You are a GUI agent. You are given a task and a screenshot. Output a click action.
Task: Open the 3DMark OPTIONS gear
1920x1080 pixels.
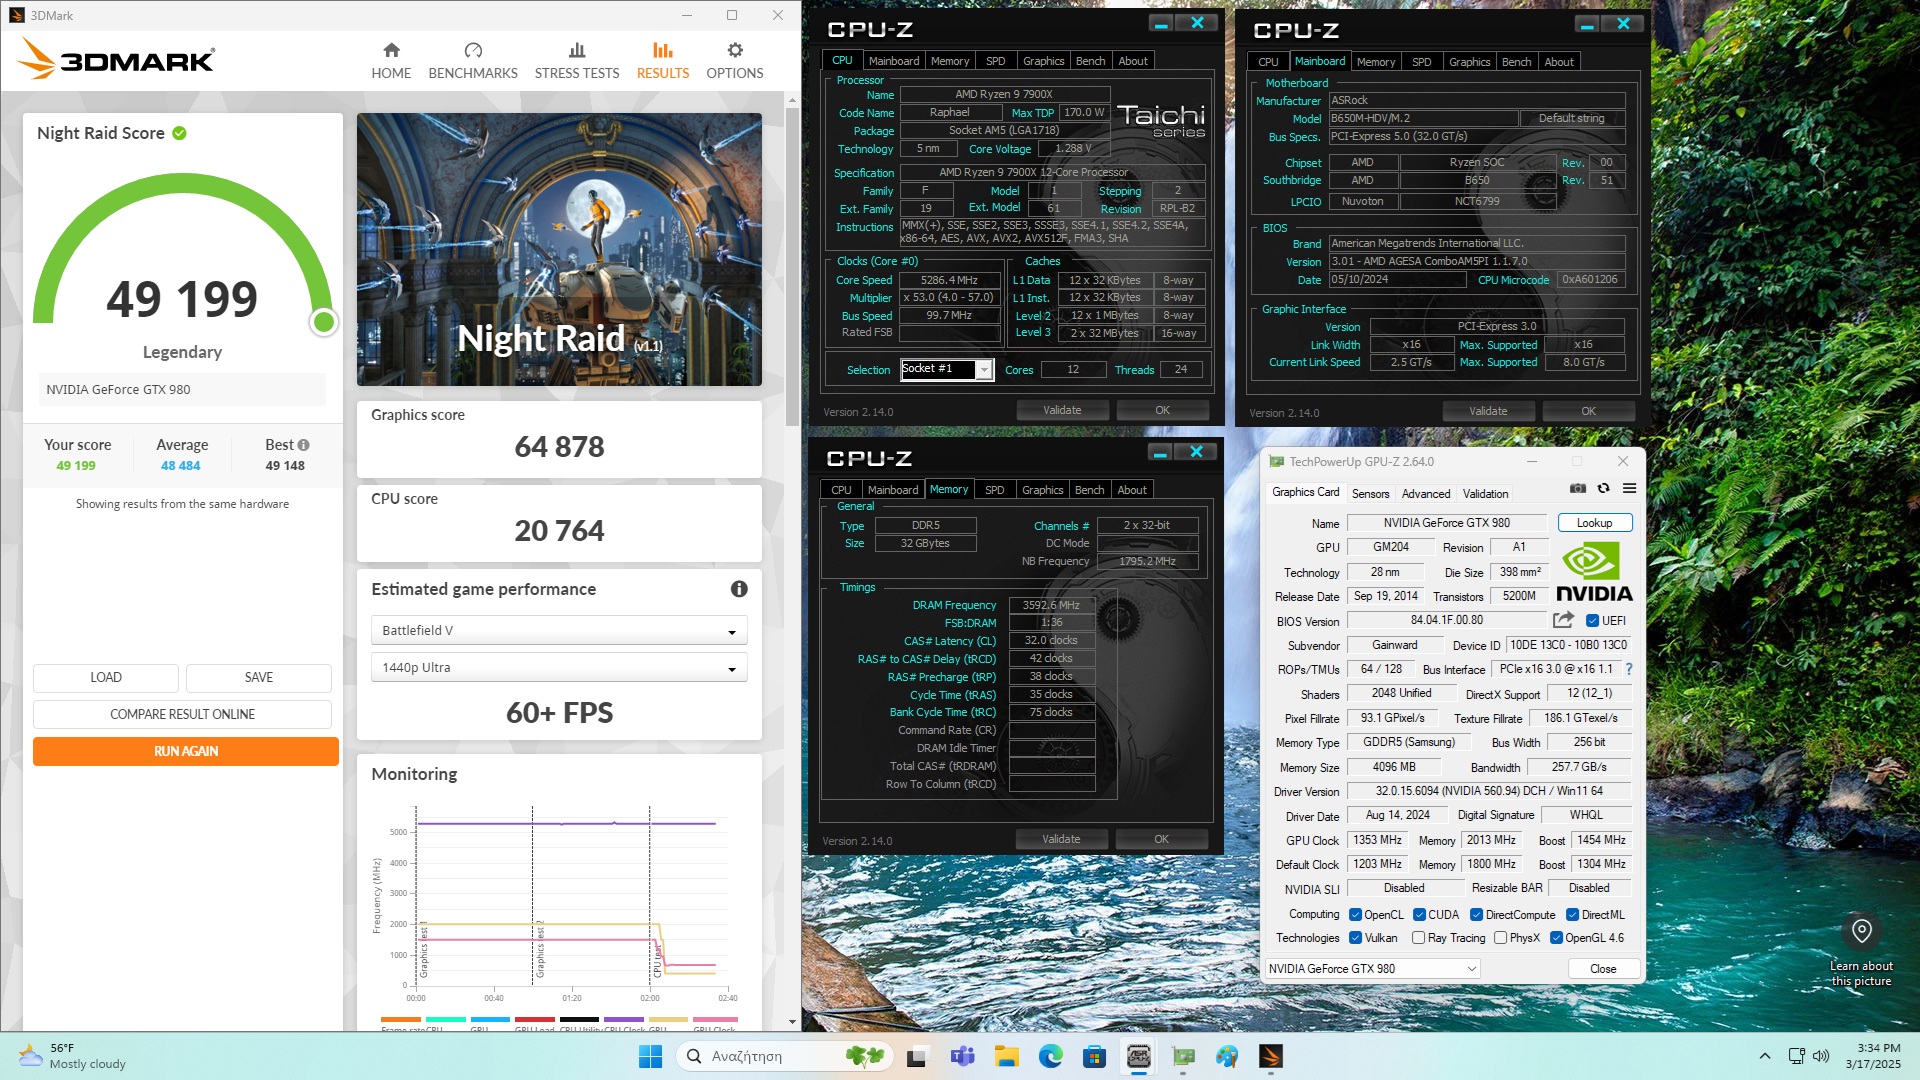735,61
